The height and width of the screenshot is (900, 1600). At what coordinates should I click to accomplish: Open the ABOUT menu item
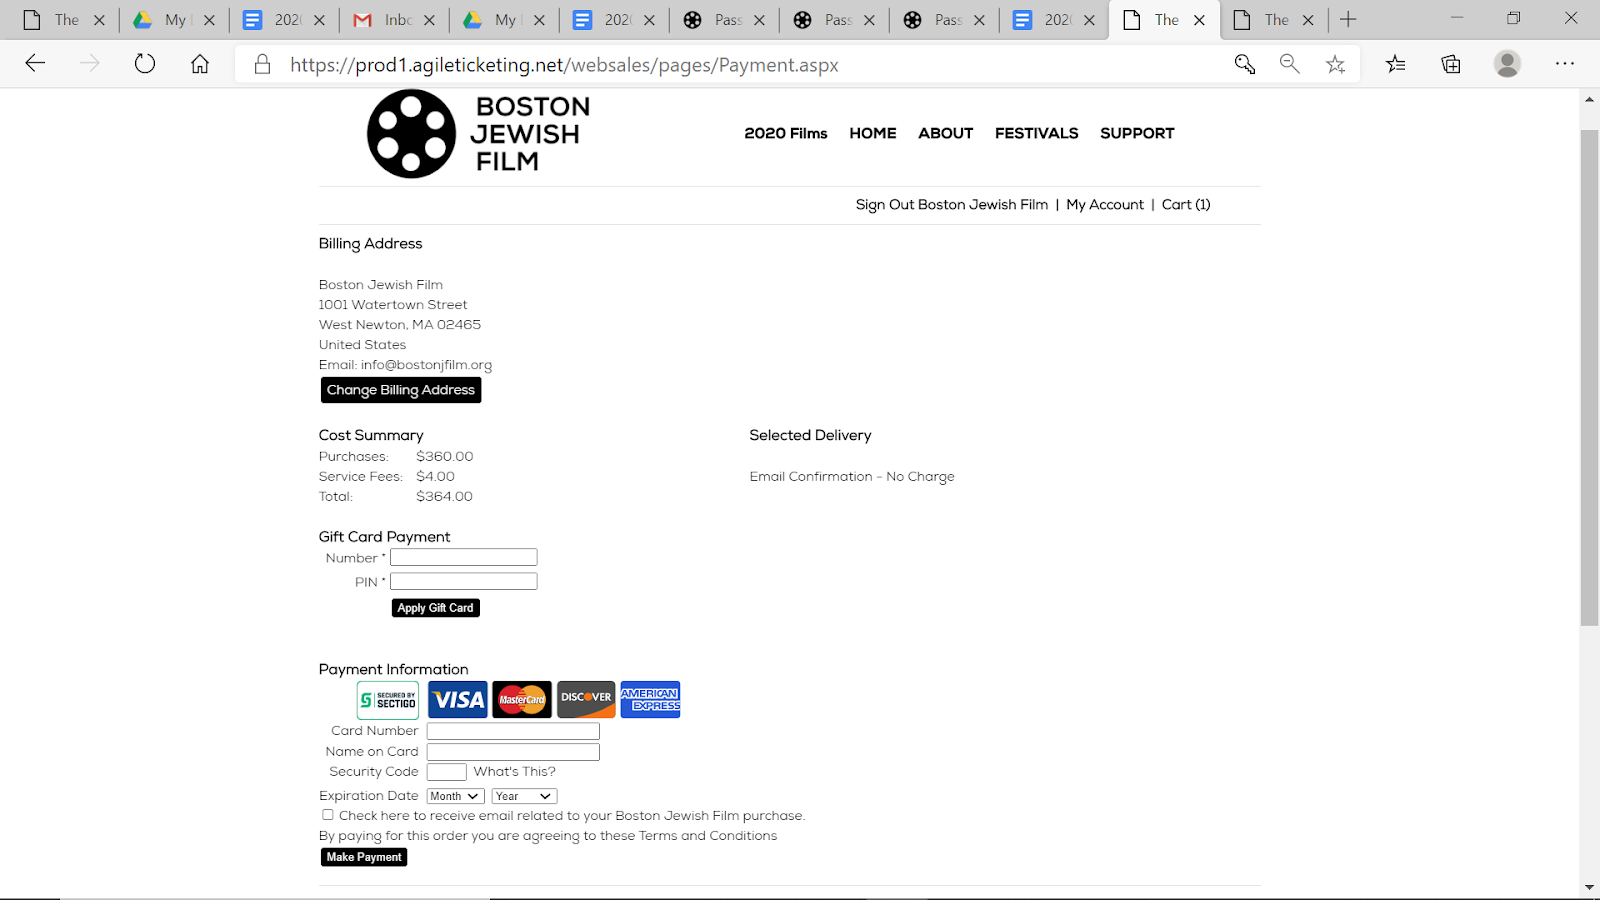coord(946,133)
